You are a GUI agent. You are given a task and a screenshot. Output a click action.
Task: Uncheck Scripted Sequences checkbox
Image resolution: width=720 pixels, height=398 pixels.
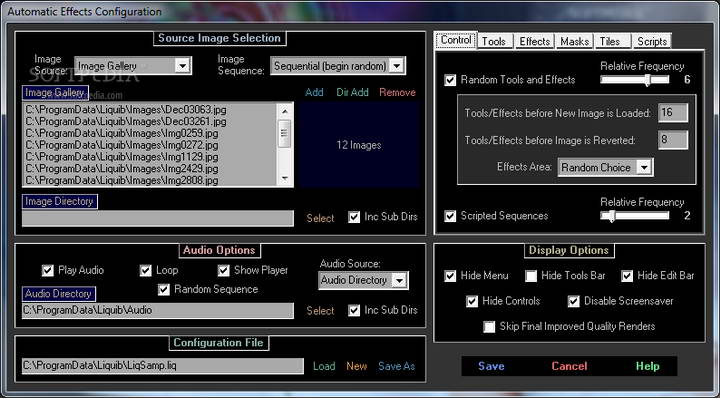pos(450,216)
